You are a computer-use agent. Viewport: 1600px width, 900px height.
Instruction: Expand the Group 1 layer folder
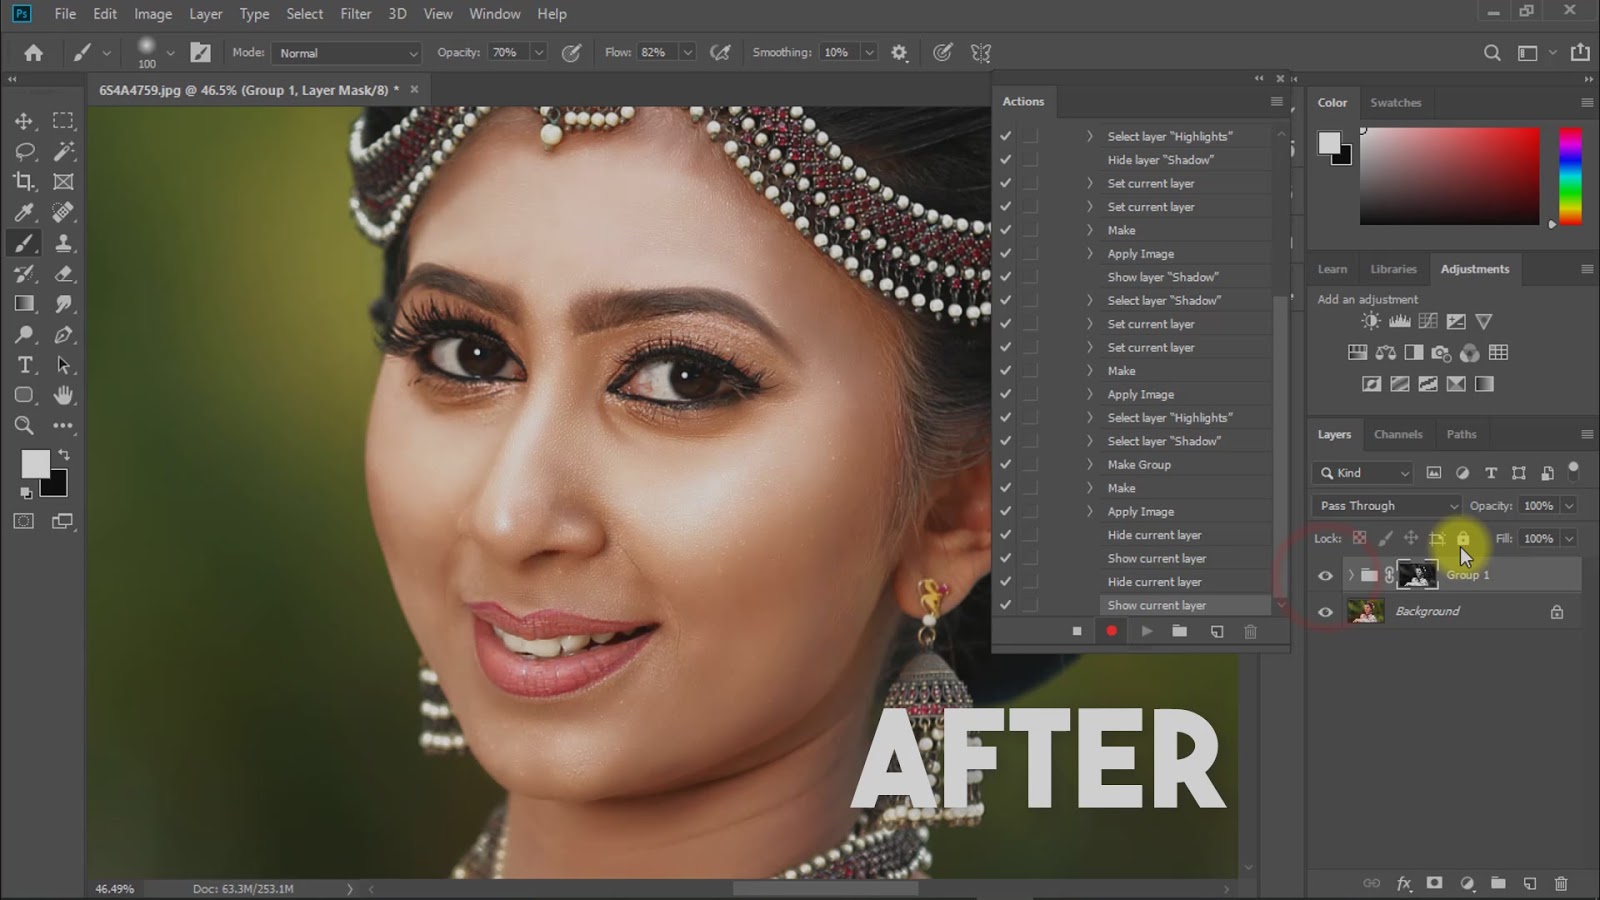[1351, 575]
